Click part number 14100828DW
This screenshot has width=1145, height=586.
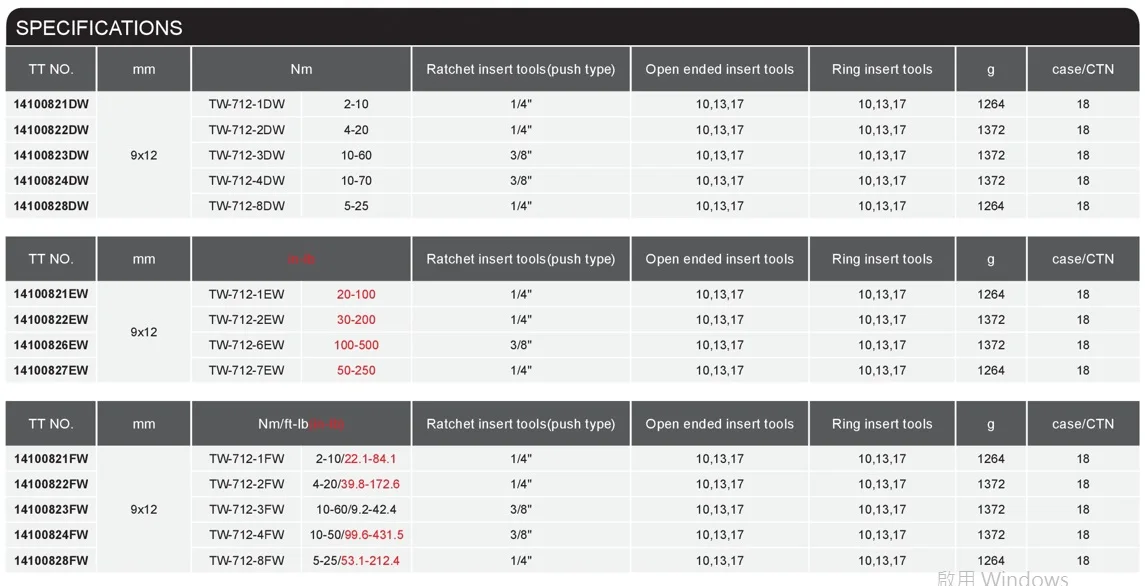click(51, 206)
